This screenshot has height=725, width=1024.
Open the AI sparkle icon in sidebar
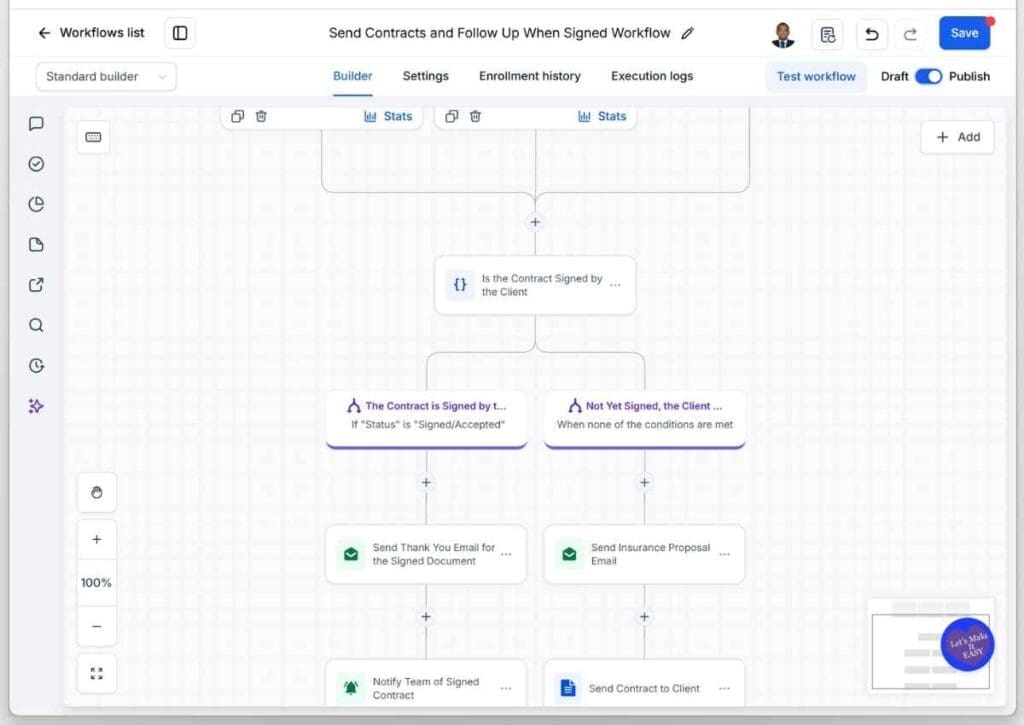click(36, 406)
